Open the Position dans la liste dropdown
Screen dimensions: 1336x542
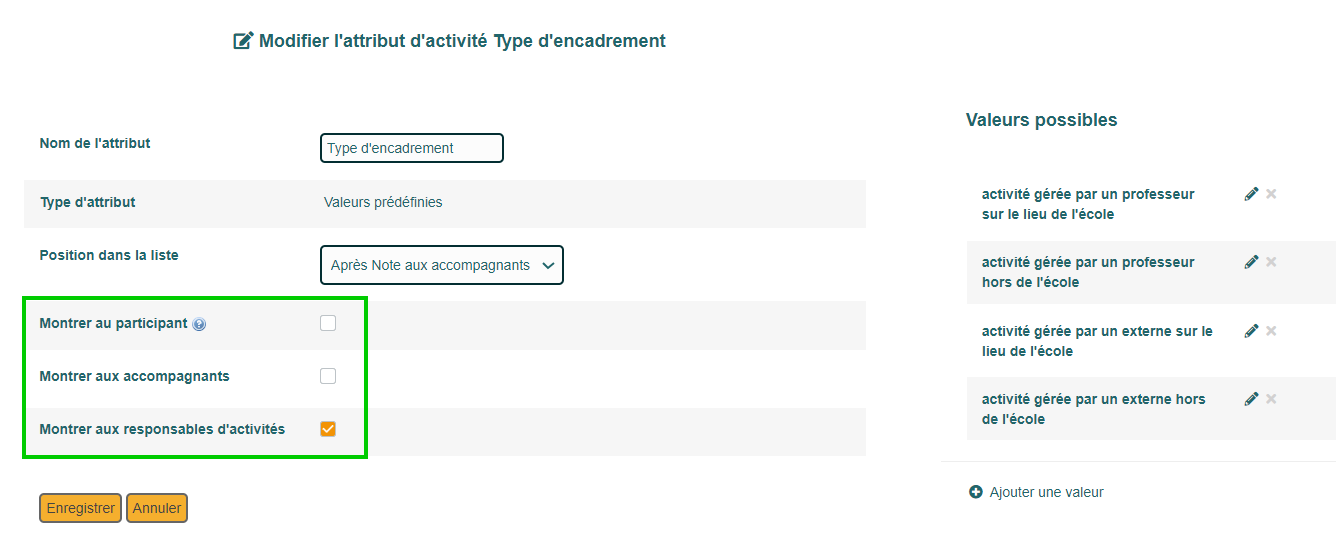(x=442, y=265)
